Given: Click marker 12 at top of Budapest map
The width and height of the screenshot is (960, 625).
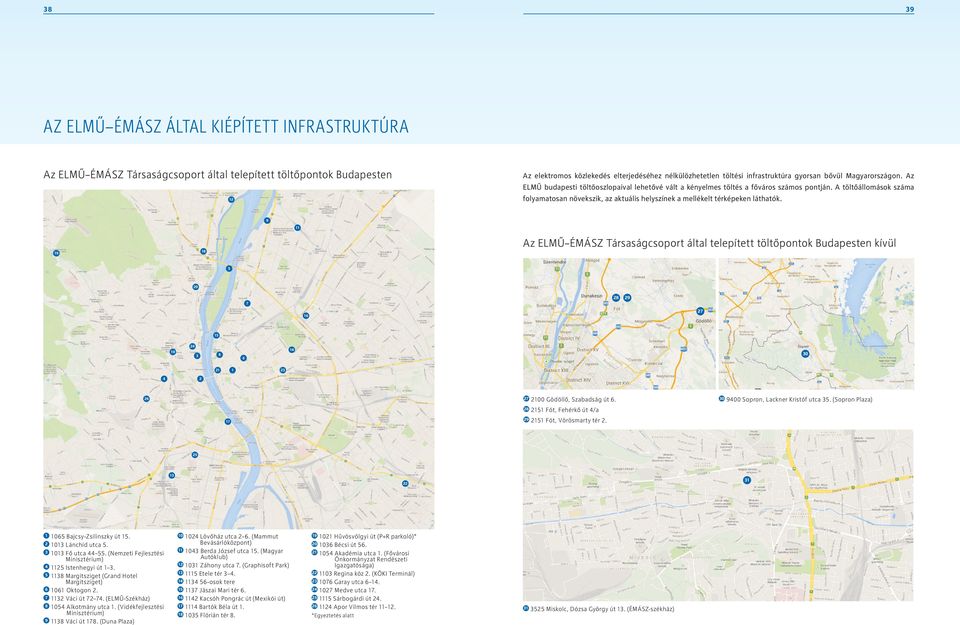Looking at the screenshot, I should tap(231, 200).
